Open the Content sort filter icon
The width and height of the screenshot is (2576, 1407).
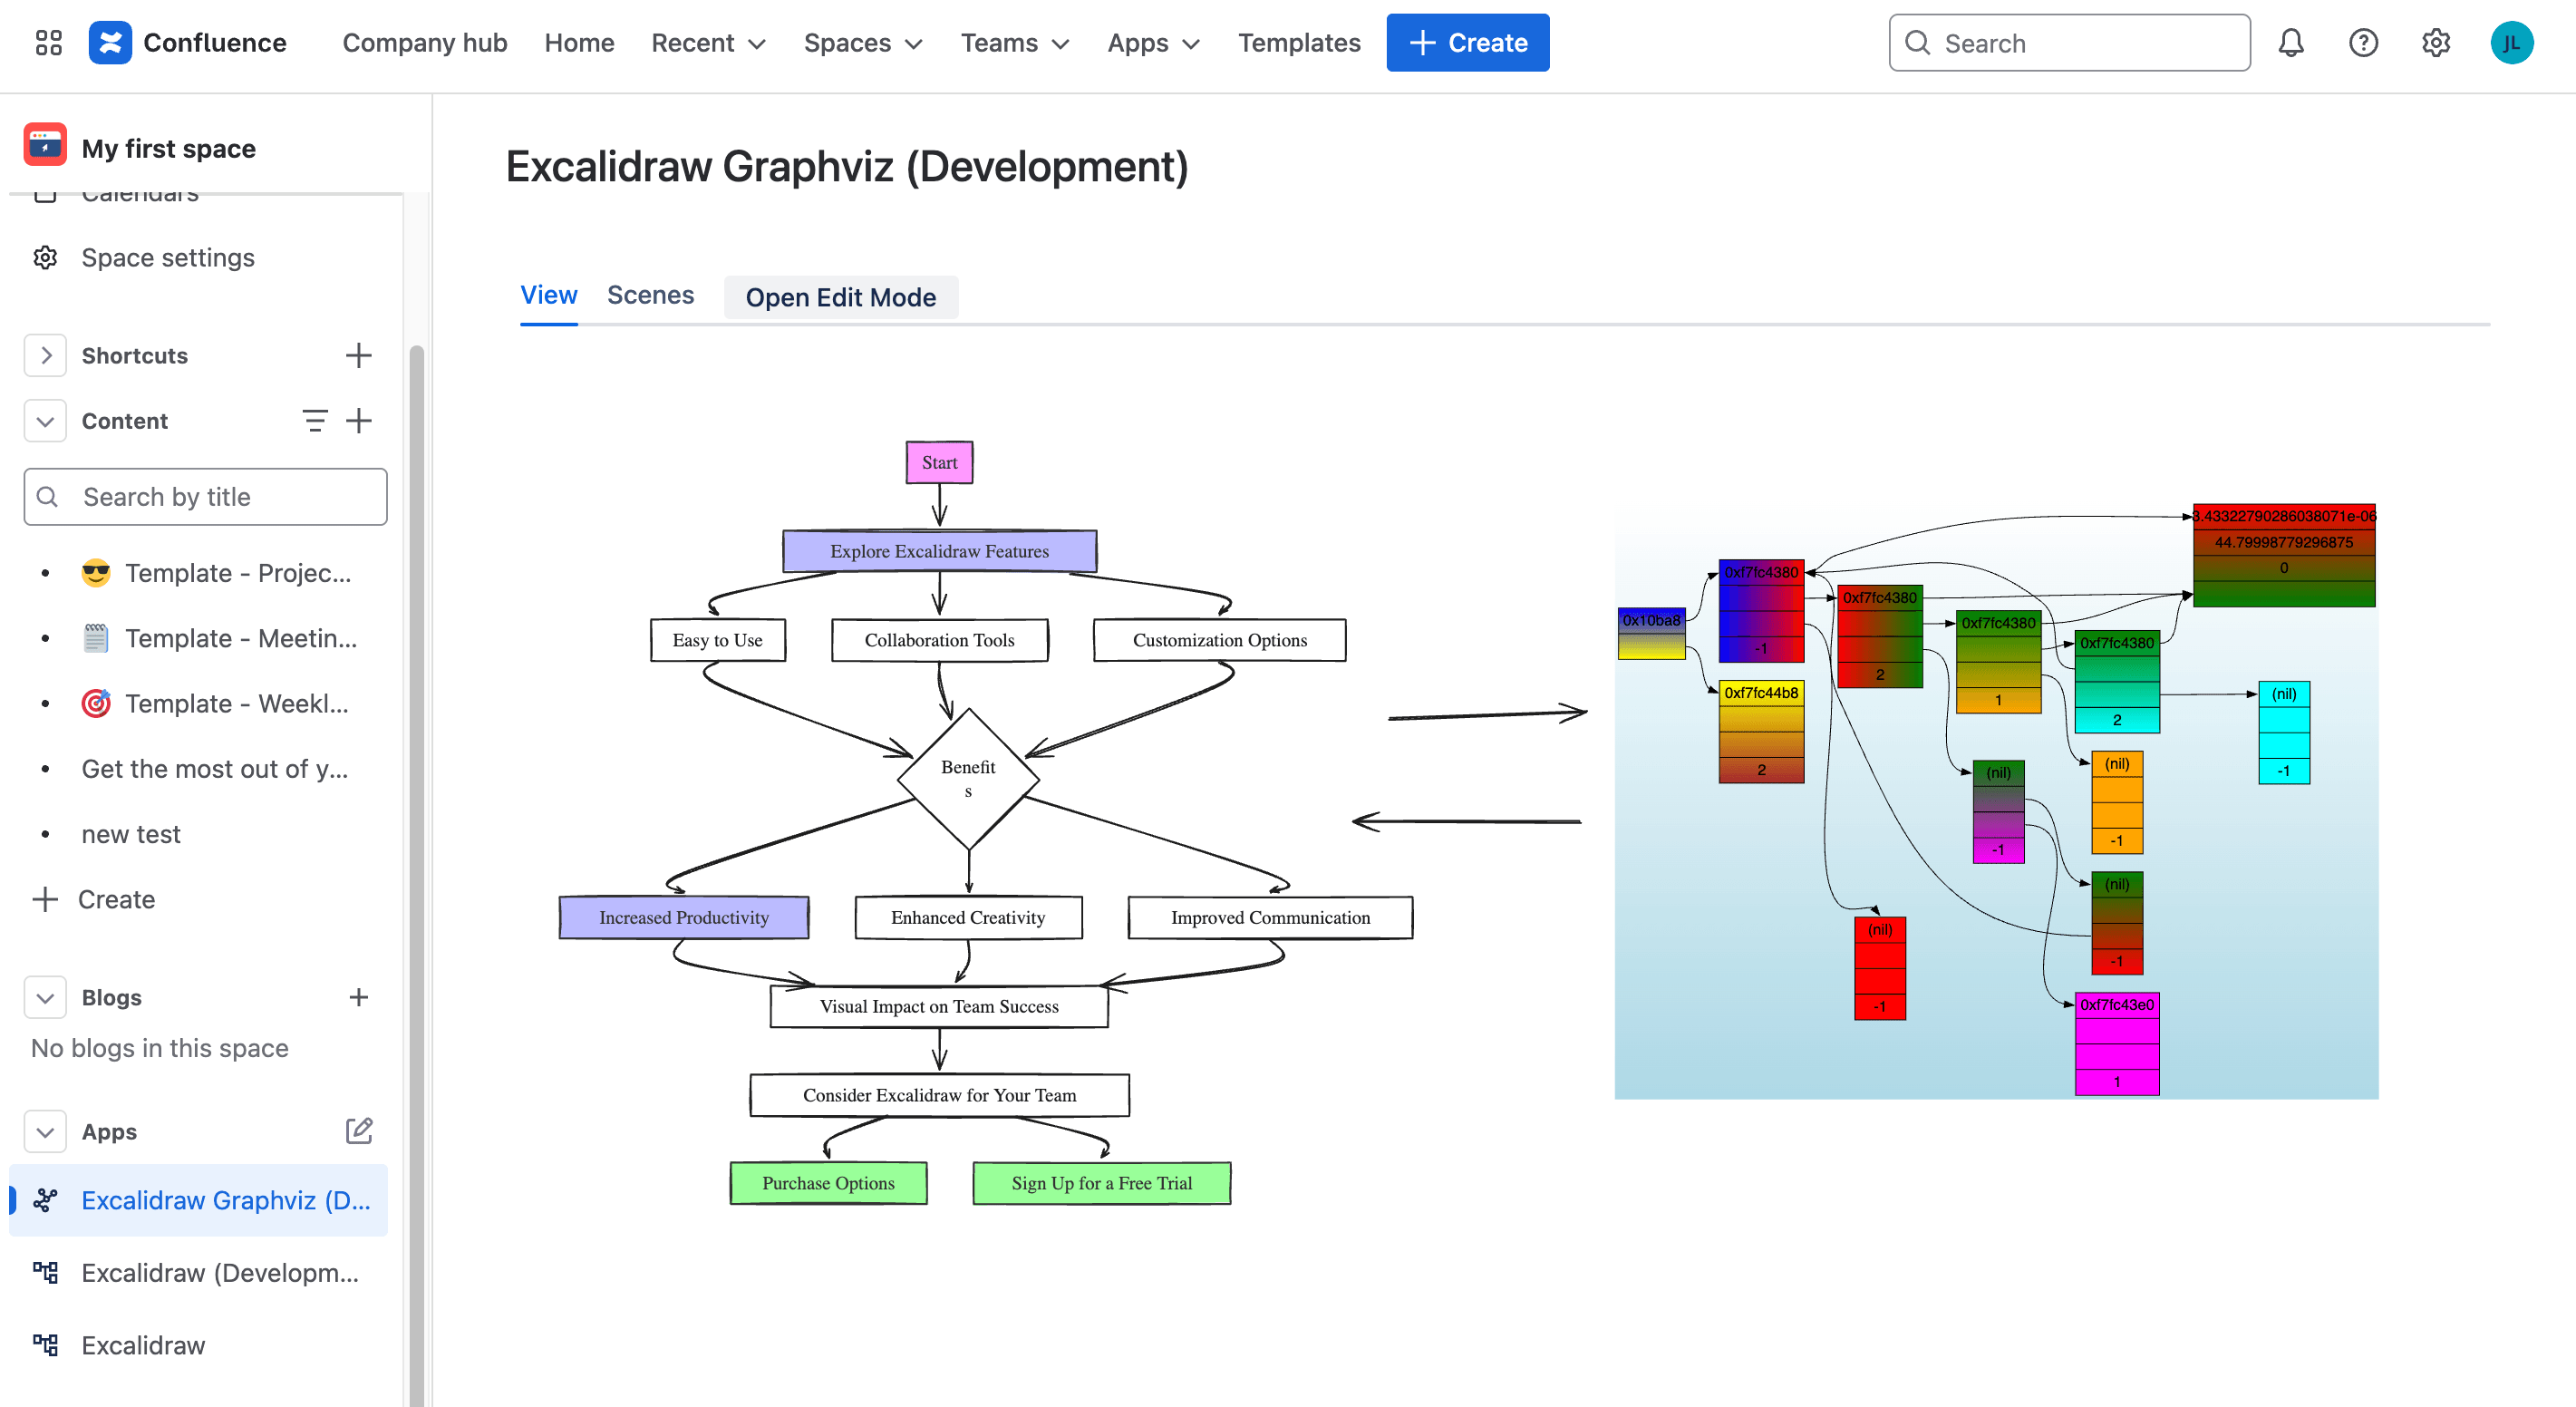(314, 421)
